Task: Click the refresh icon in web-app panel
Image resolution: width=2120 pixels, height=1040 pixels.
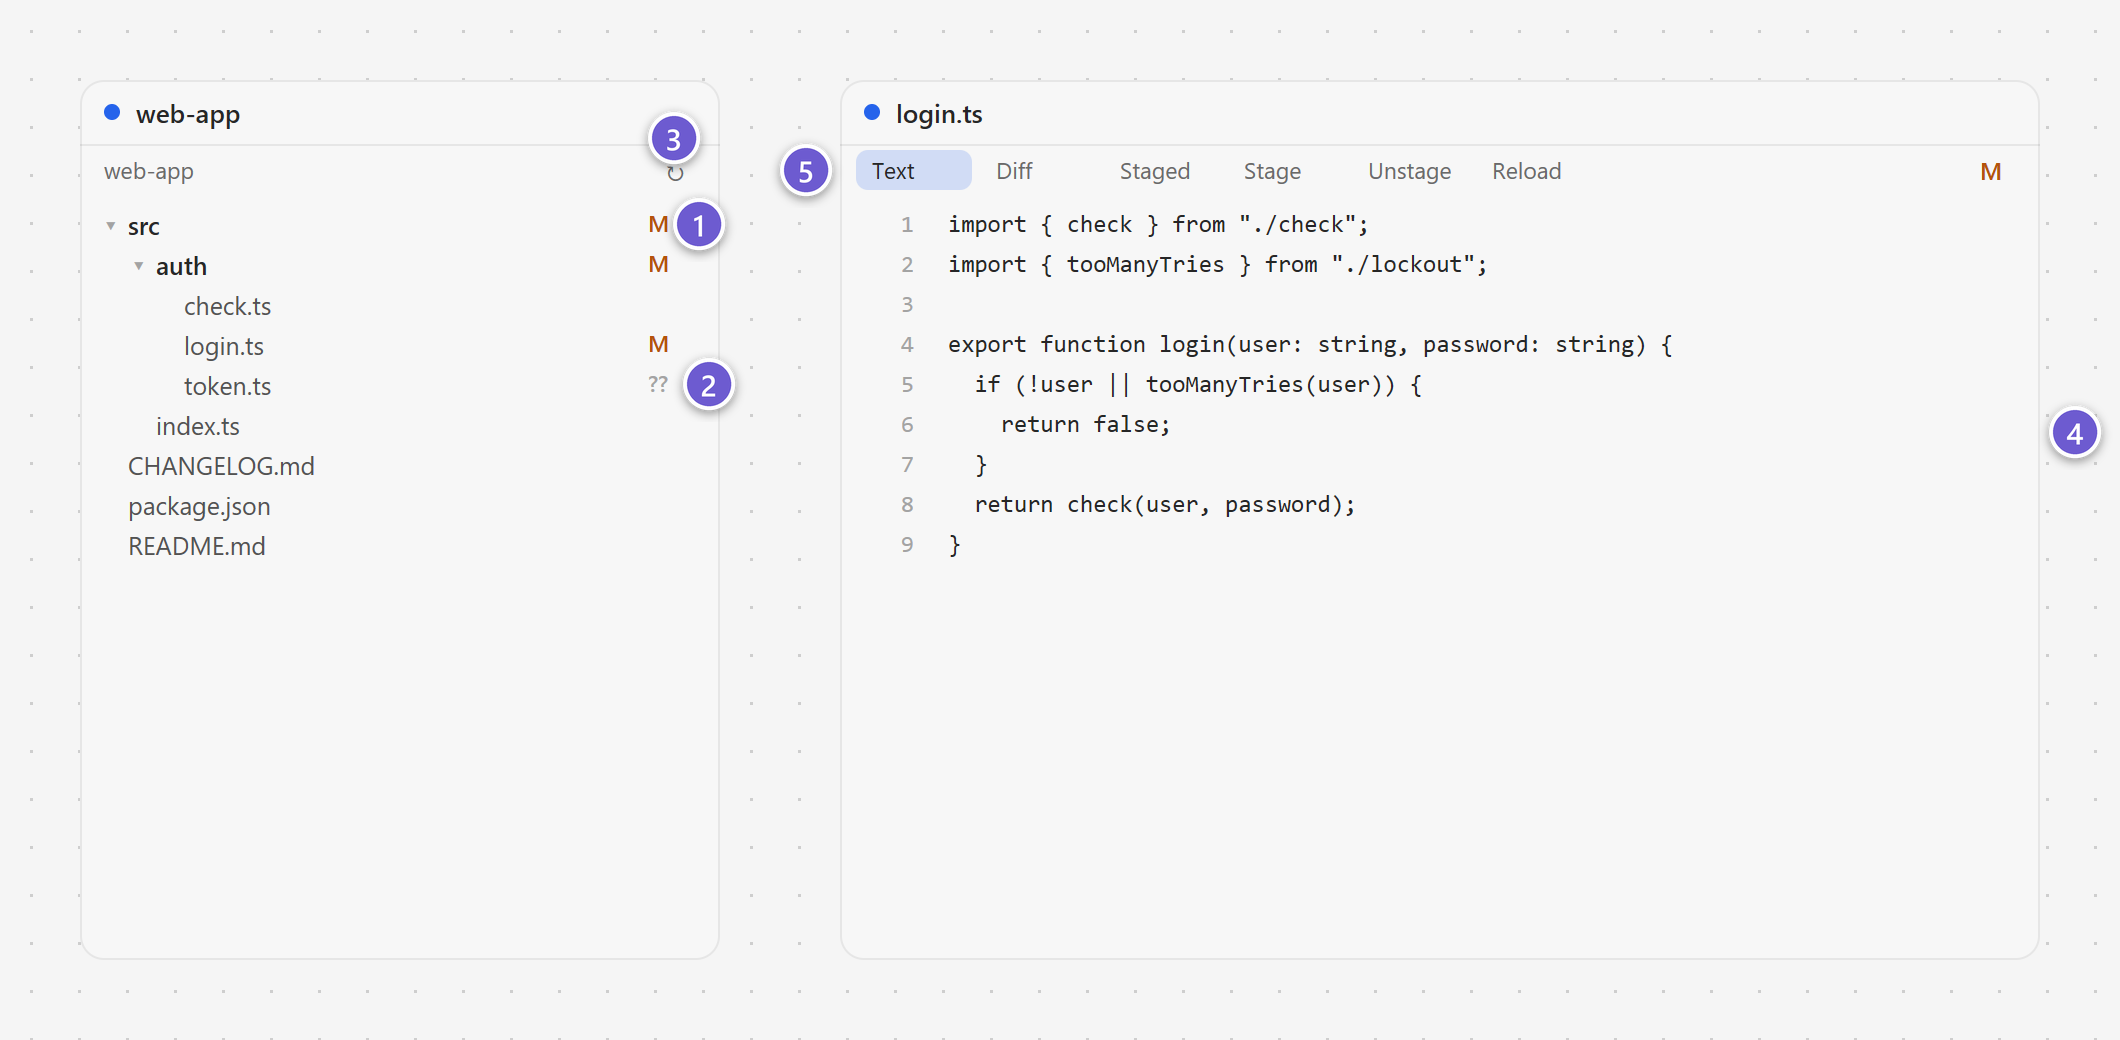Action: point(675,173)
